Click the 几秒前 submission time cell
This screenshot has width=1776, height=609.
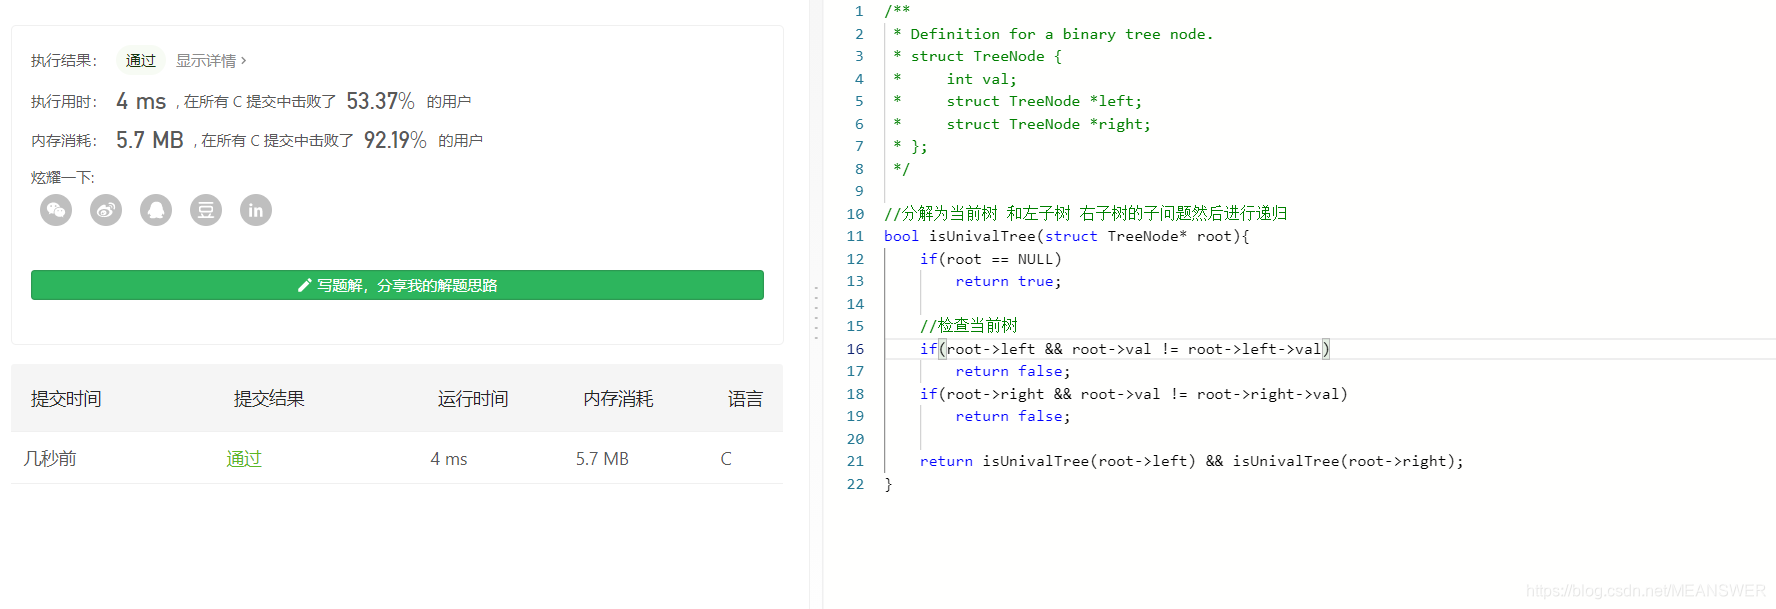[x=50, y=458]
